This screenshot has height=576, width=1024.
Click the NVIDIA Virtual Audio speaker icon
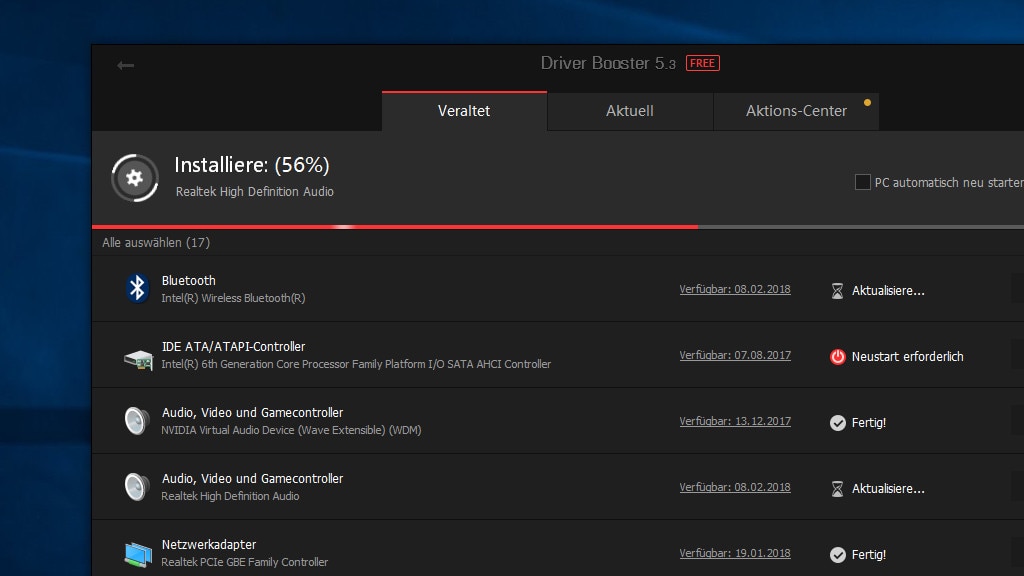pos(136,421)
